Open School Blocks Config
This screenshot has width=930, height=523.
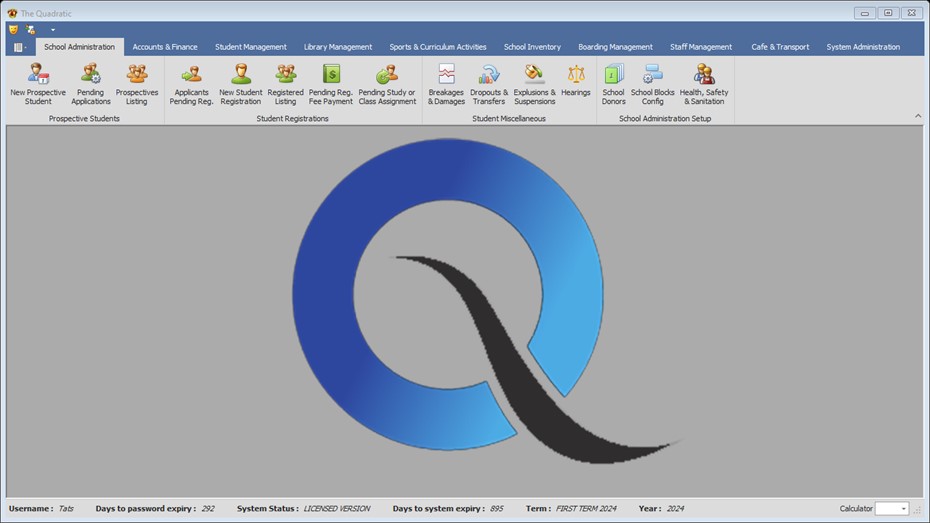coord(652,84)
